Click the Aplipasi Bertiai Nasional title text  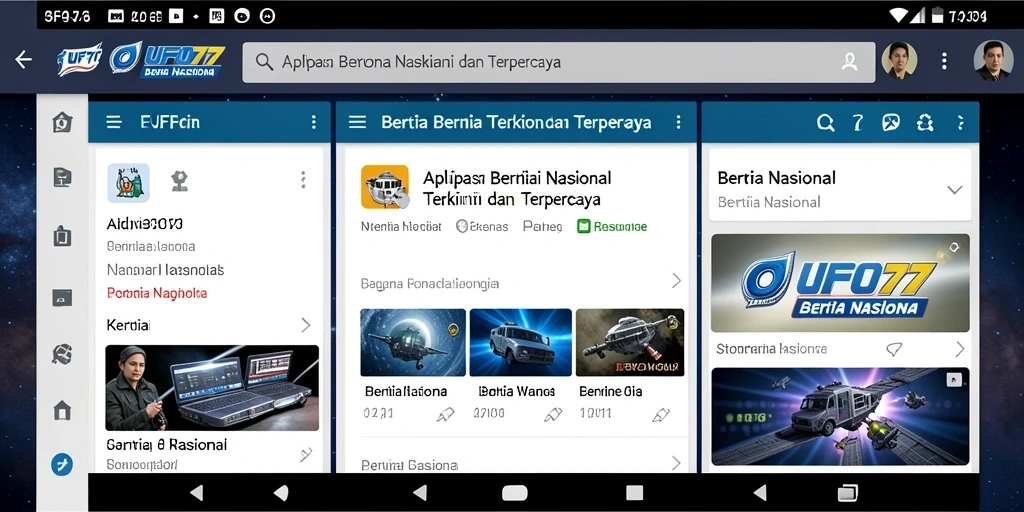coord(517,188)
